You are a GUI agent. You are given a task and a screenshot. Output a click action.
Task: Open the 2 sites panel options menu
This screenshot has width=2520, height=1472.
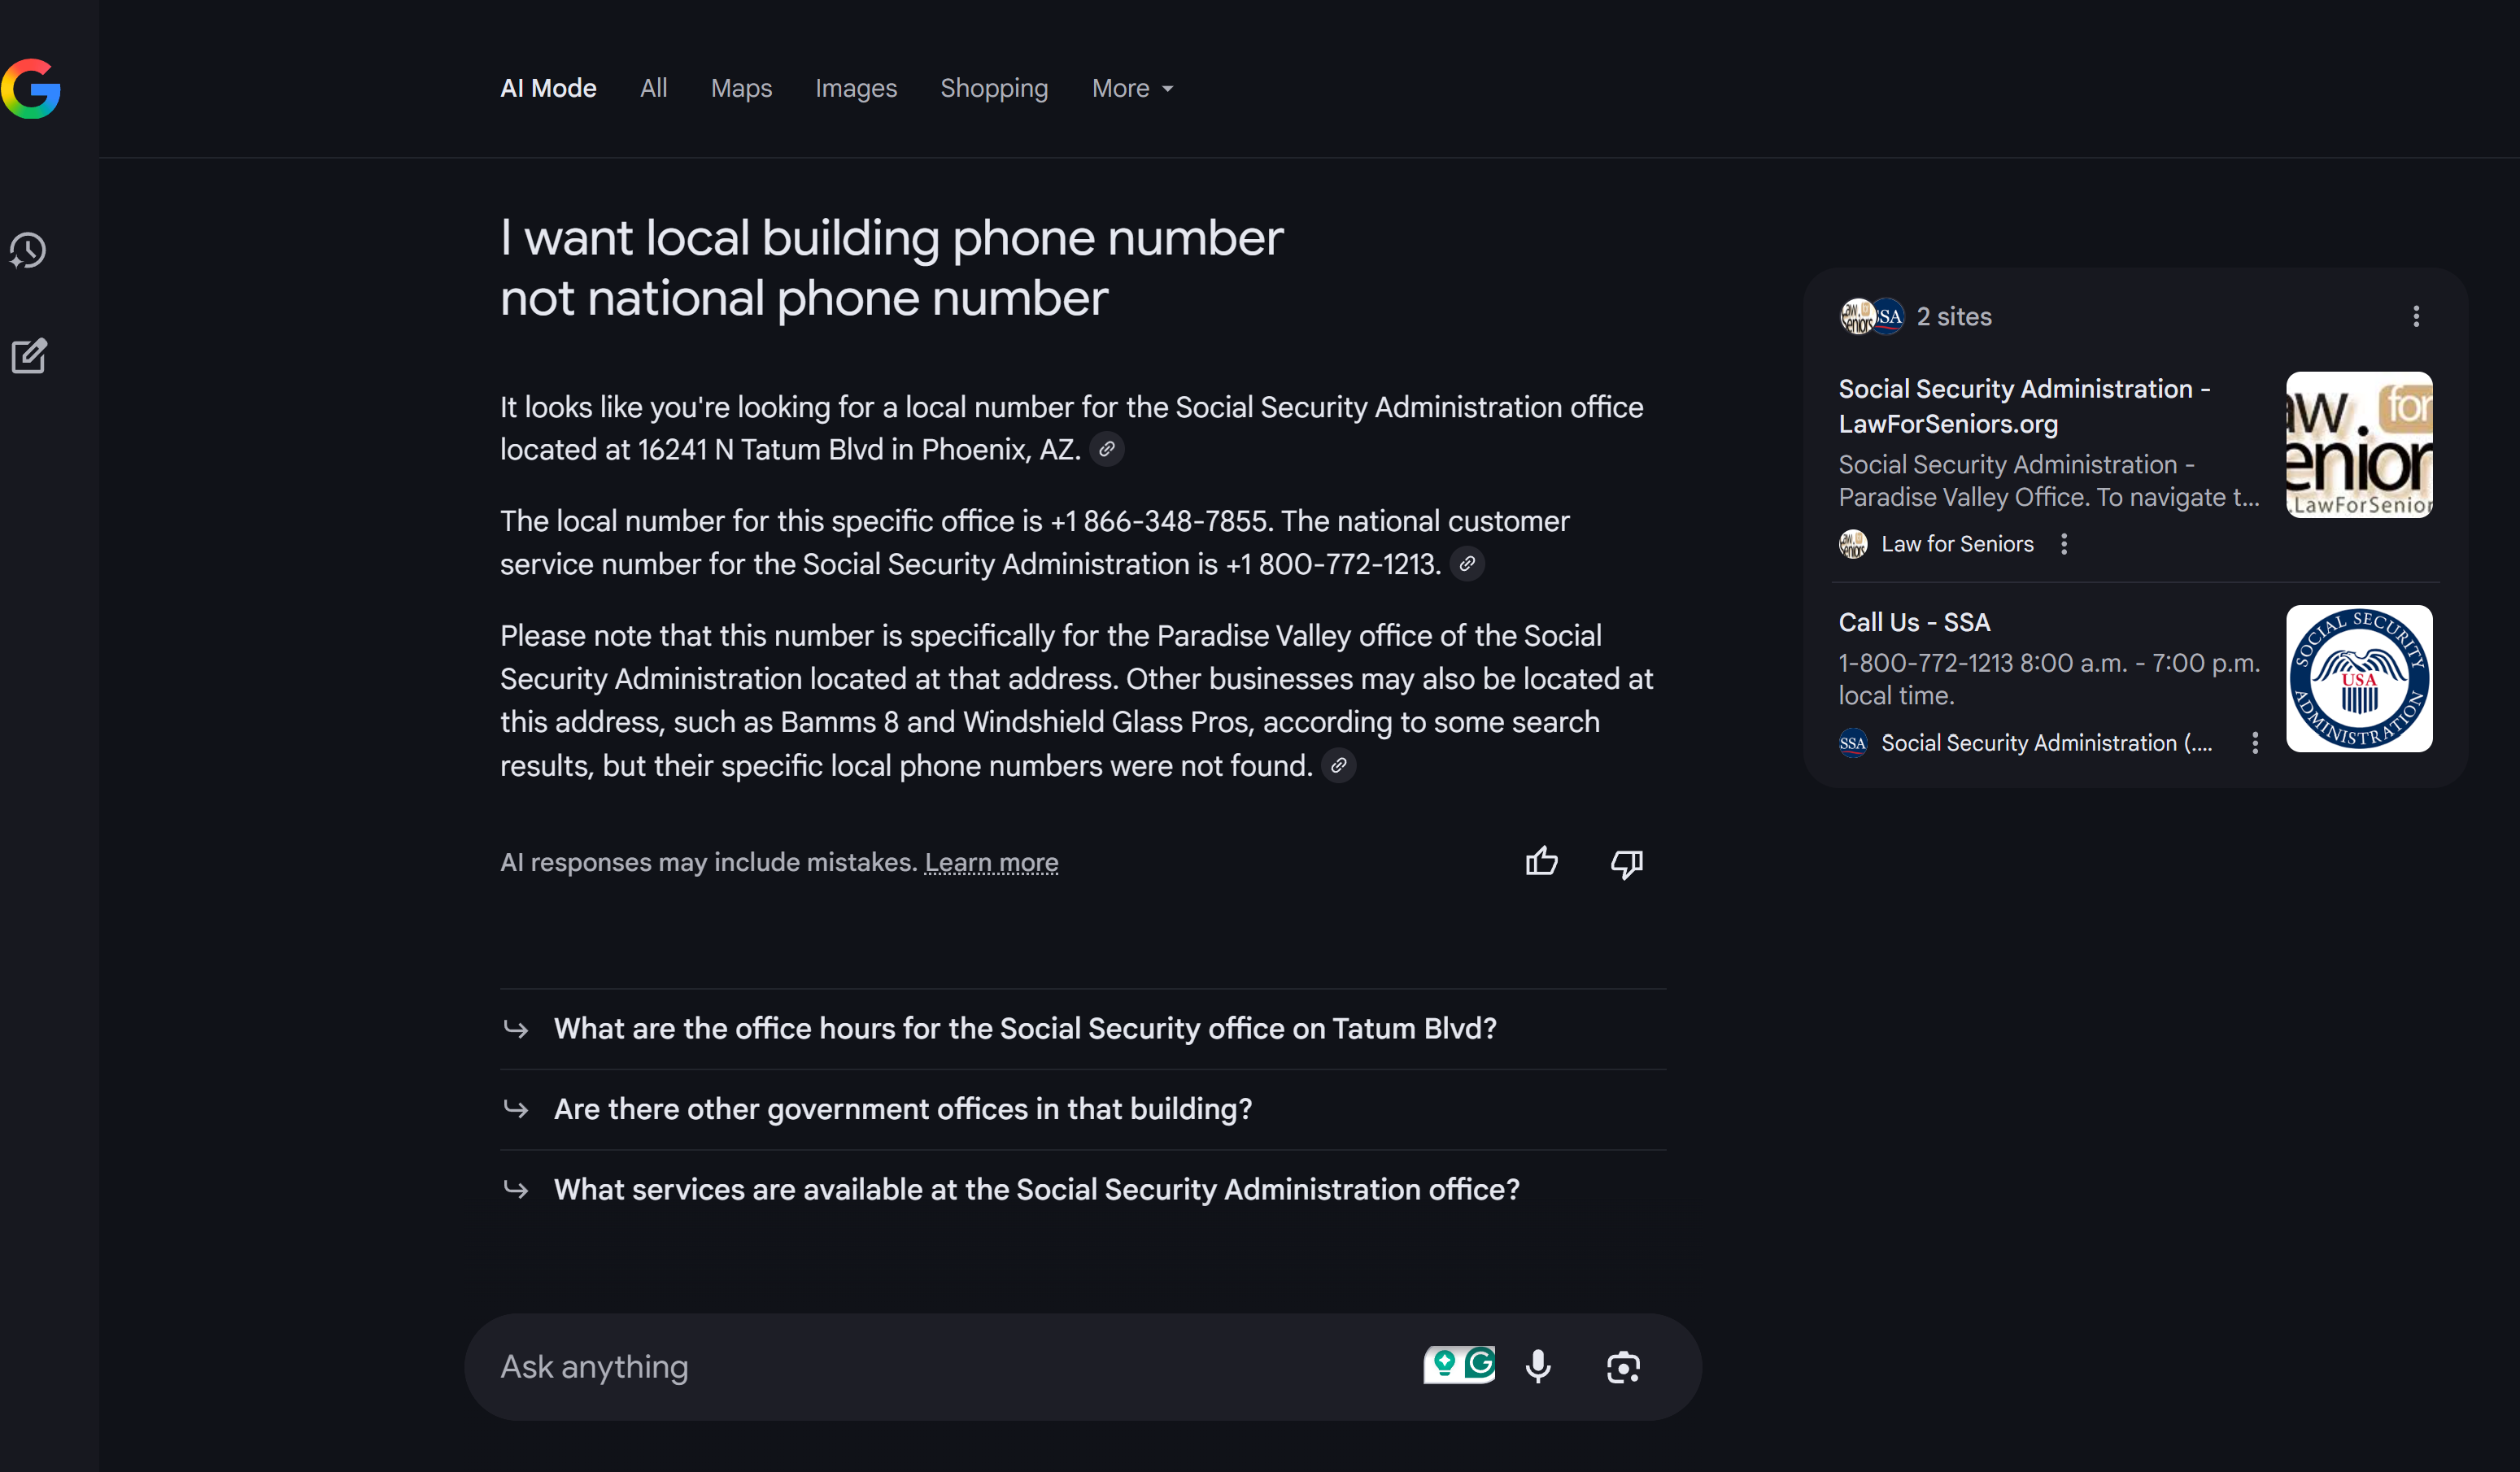[2416, 317]
